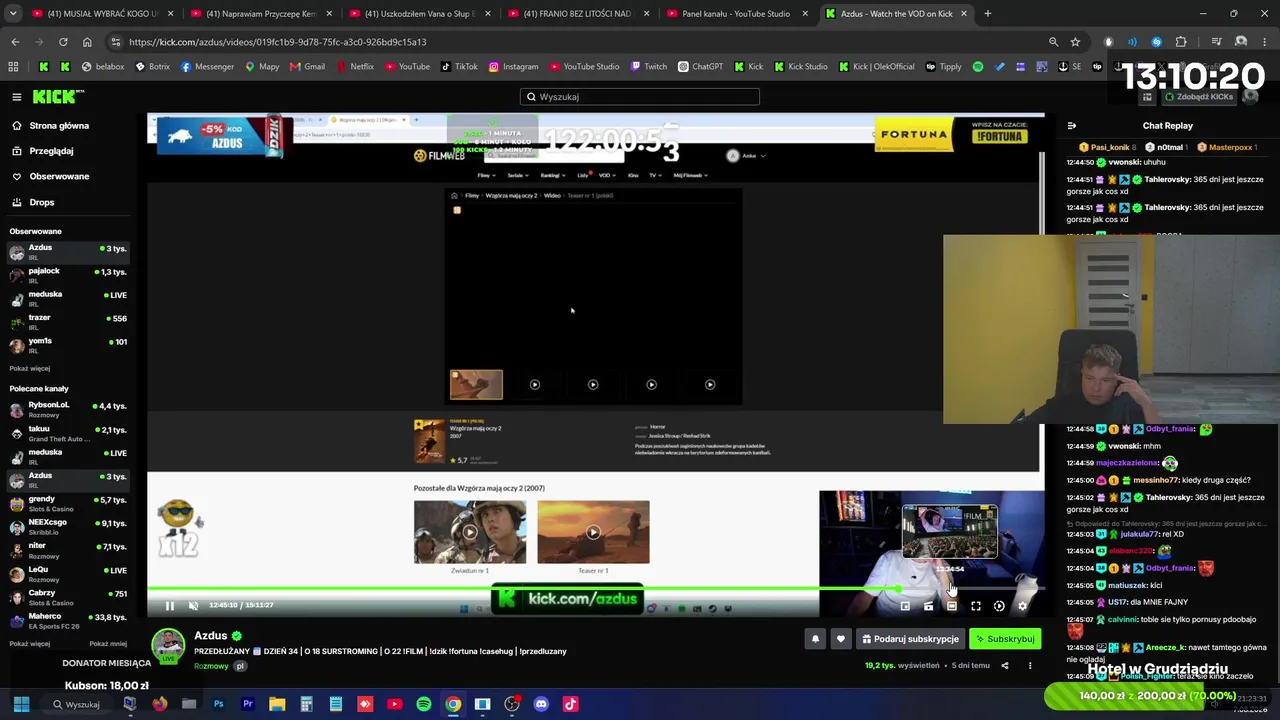The width and height of the screenshot is (1280, 720).
Task: Open NEEXcsgo recommended channel
Action: [68, 527]
